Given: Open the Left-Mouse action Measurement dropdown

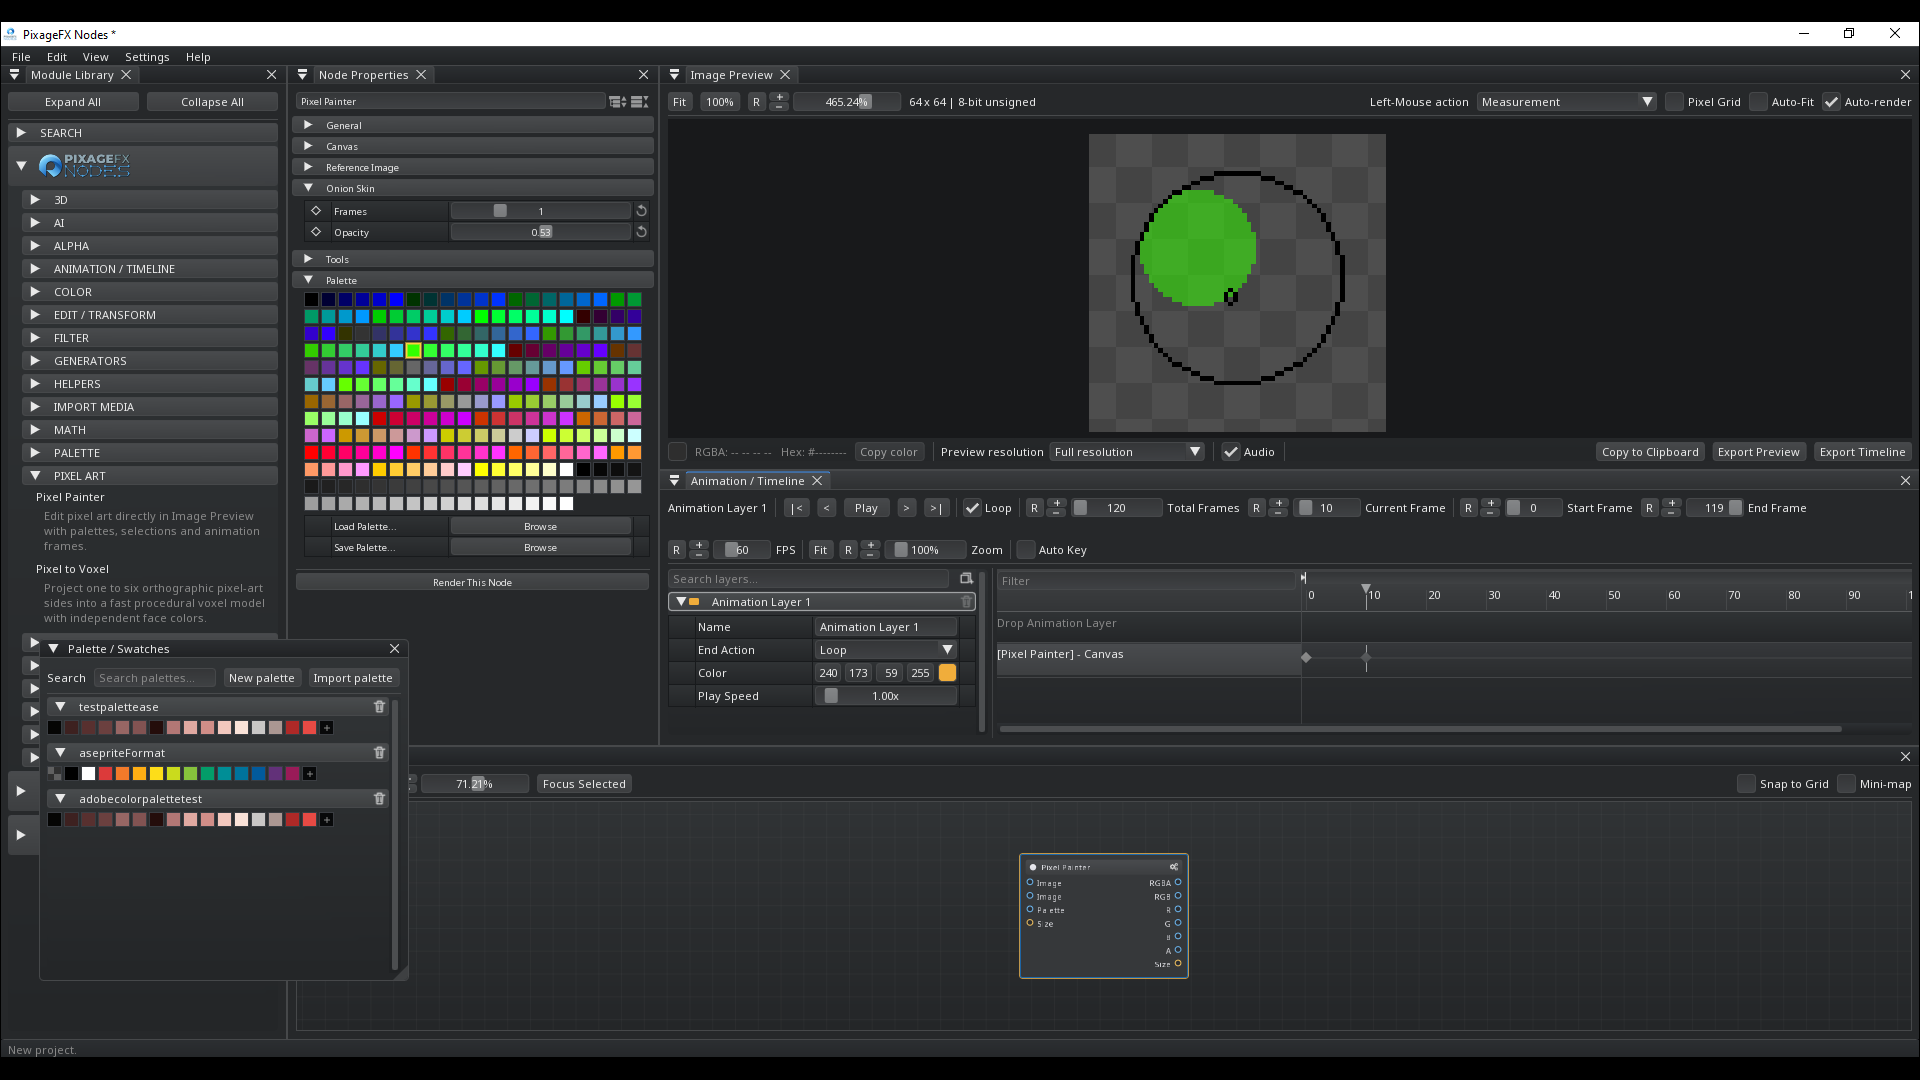Looking at the screenshot, I should tap(1566, 102).
